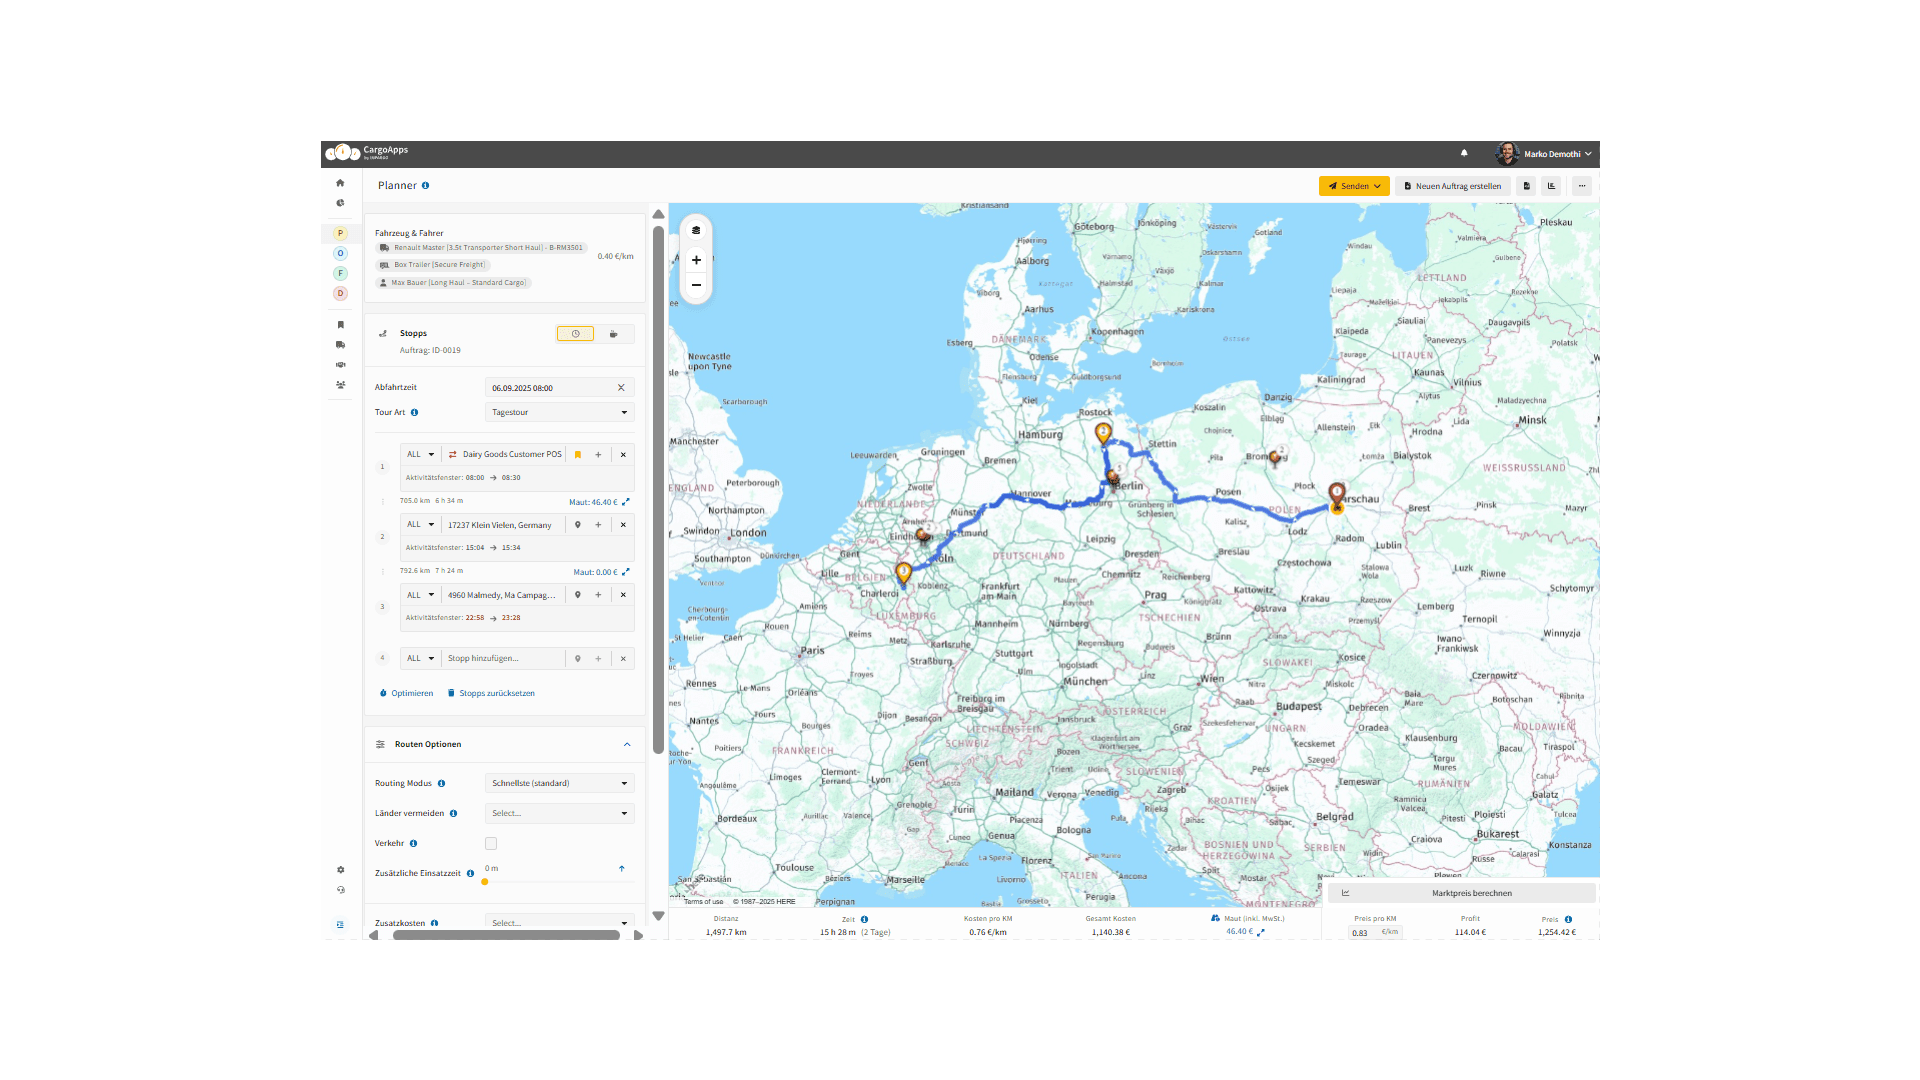Open the truck icon in left sidebar
The height and width of the screenshot is (1080, 1920).
340,345
